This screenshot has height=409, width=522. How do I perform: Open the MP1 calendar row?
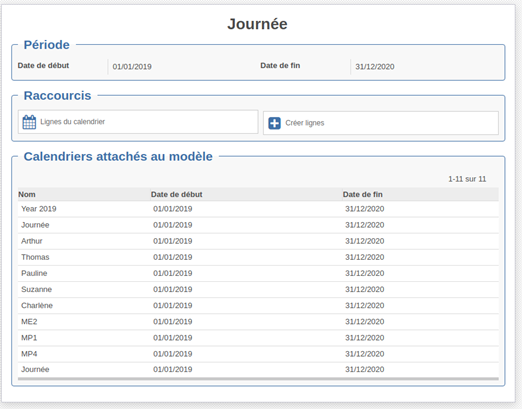pos(258,338)
